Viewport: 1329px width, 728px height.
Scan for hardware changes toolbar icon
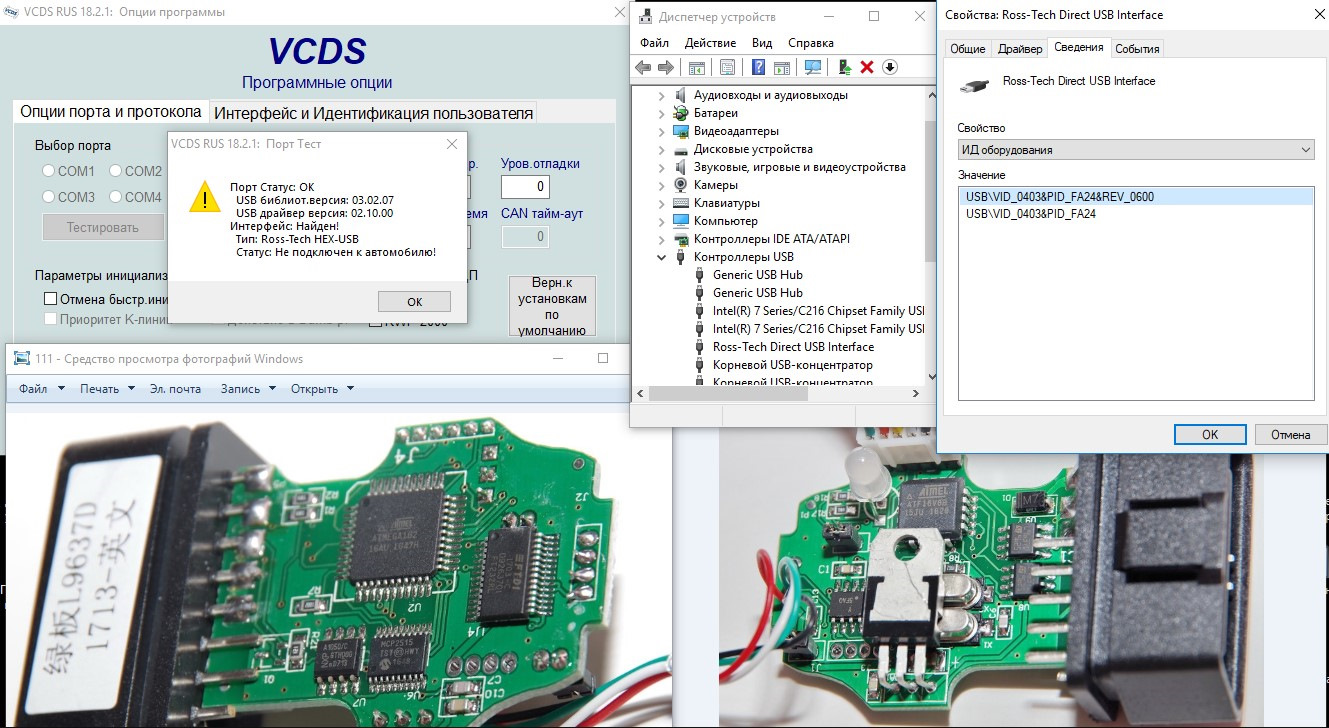(x=812, y=67)
